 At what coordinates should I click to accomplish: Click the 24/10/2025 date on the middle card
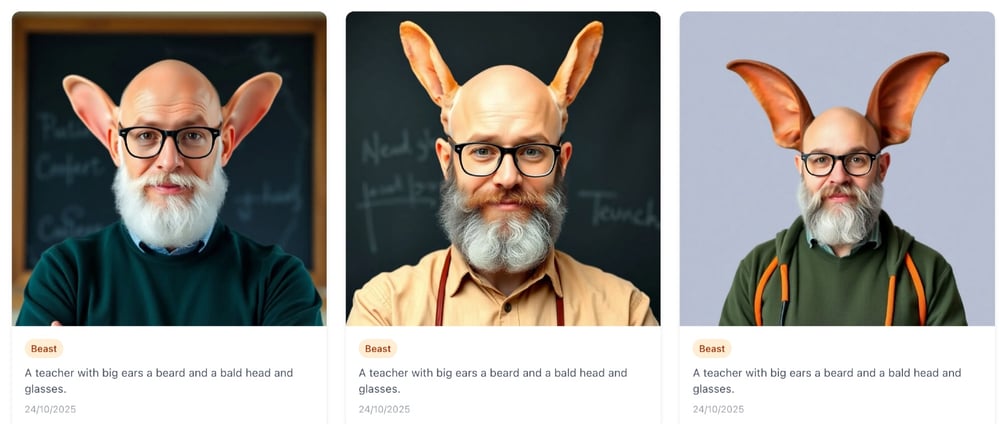pyautogui.click(x=384, y=409)
